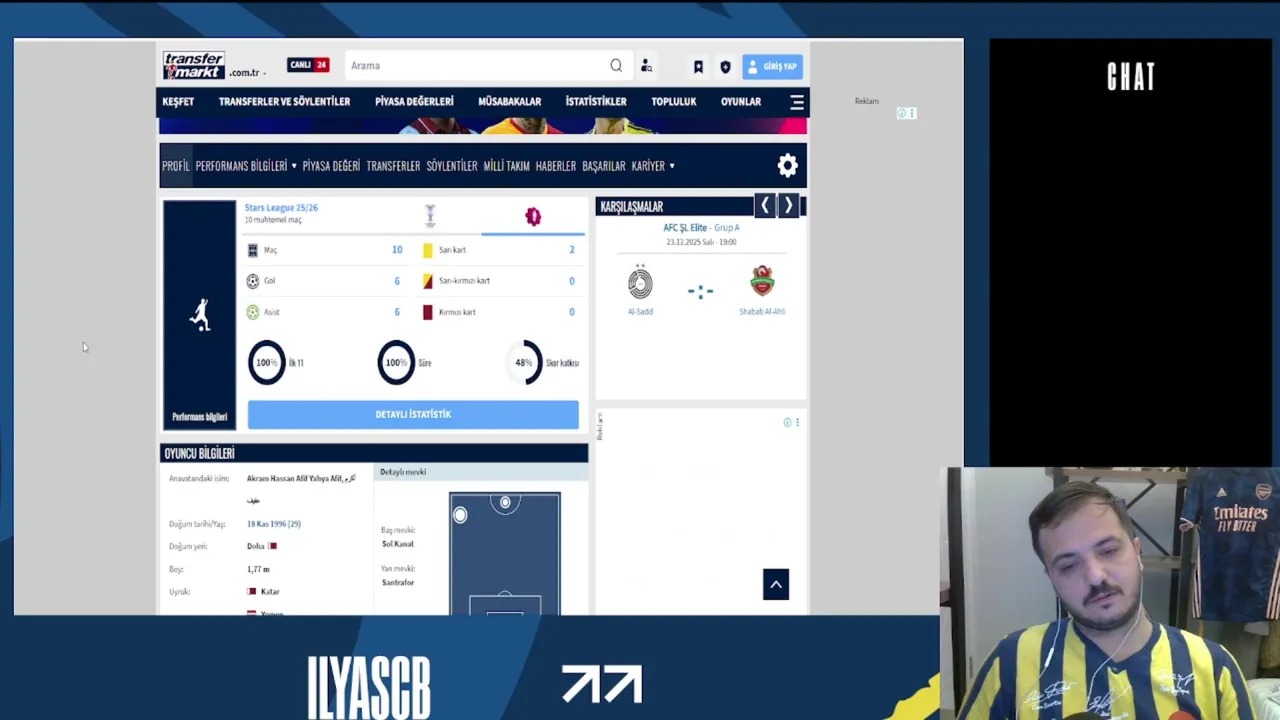Click the matches value 10
Viewport: 1280px width, 720px height.
(397, 250)
